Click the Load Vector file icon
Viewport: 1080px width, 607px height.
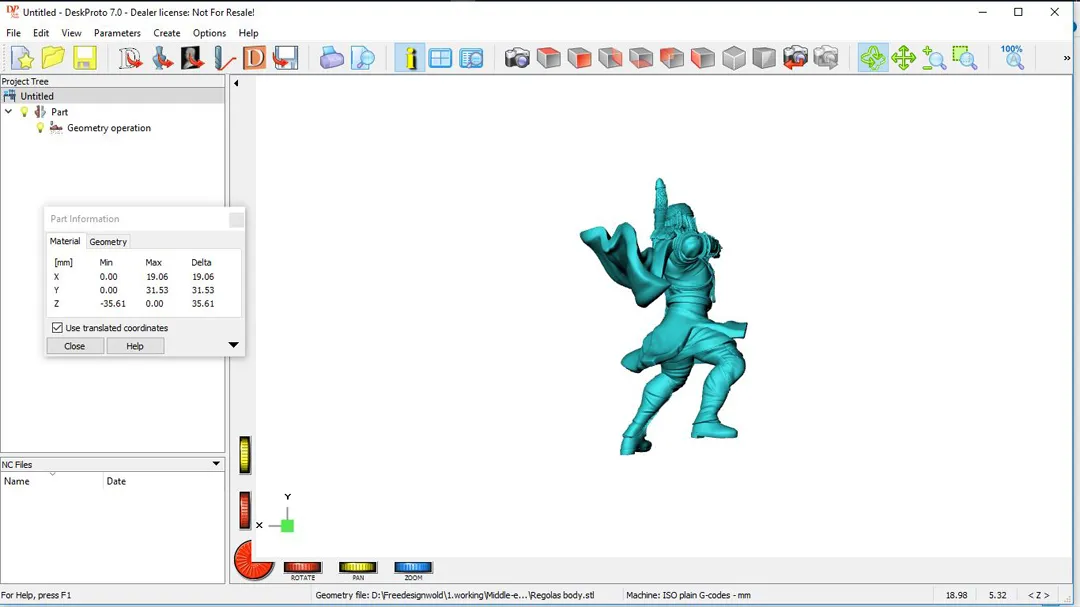coord(130,58)
